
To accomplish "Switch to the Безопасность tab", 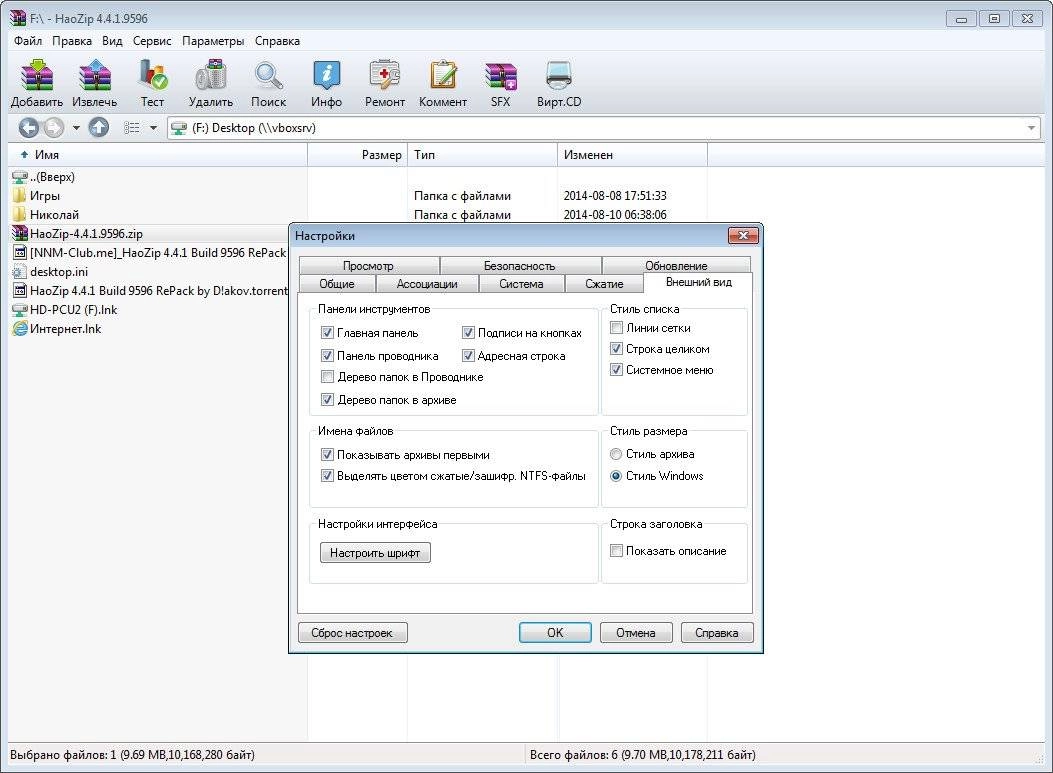I will click(x=520, y=265).
